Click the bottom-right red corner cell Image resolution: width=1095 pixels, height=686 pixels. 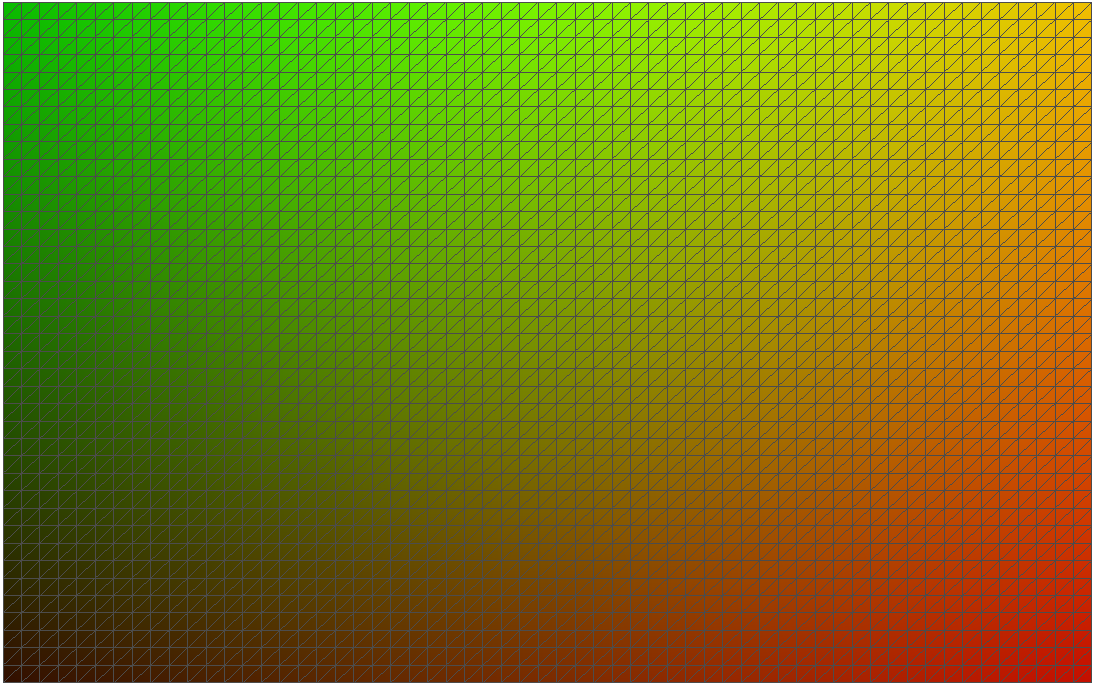click(x=1081, y=674)
